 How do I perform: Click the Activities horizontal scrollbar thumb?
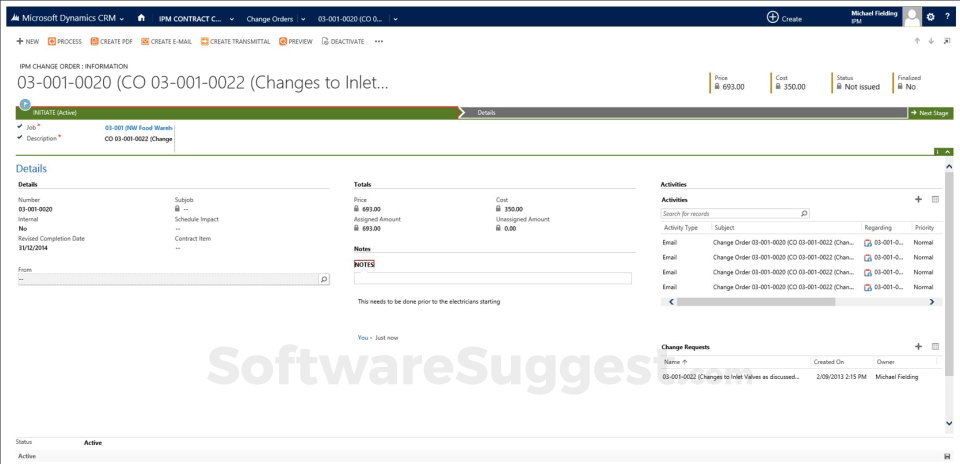coord(756,302)
